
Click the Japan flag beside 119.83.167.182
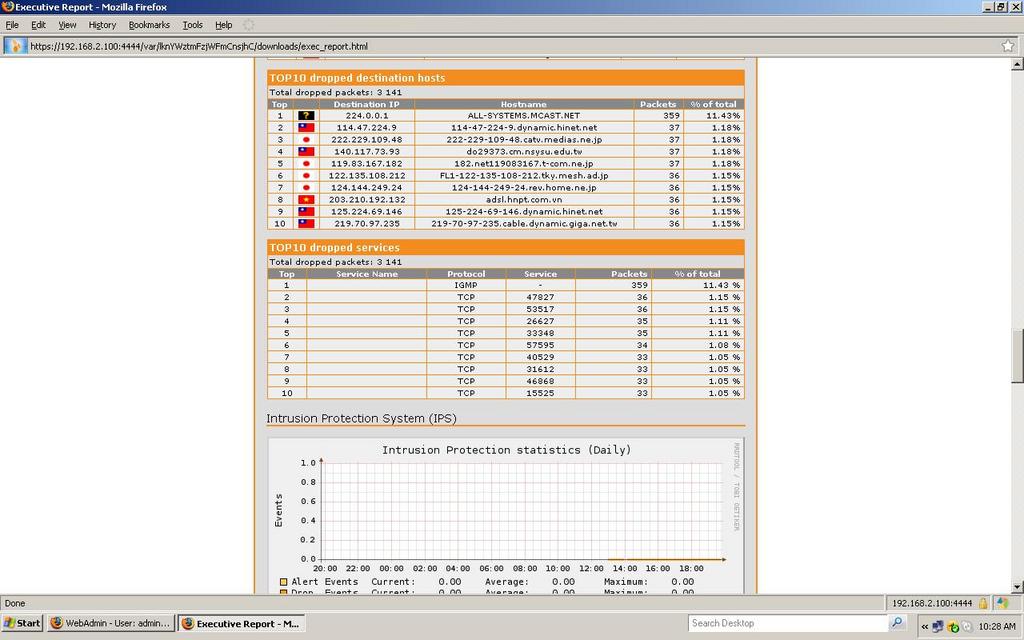click(x=306, y=163)
